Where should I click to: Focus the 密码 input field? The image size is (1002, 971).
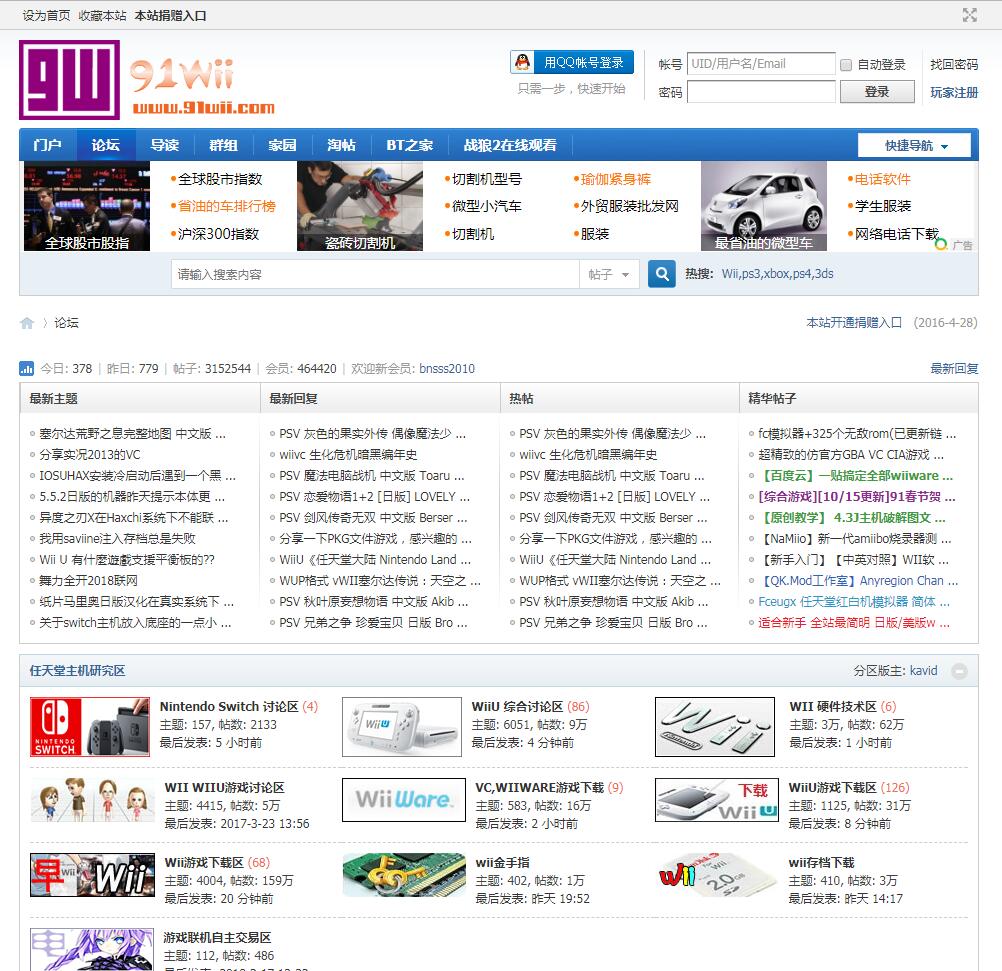tap(761, 91)
